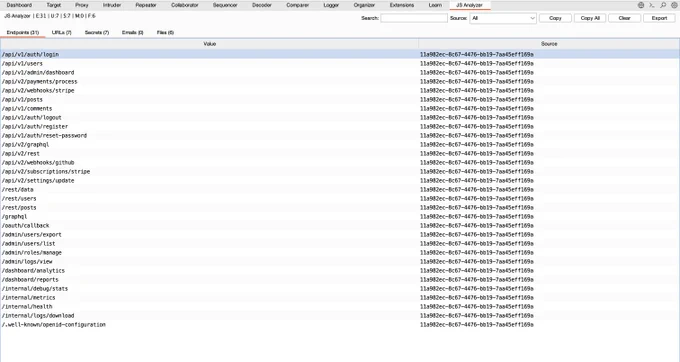Image resolution: width=680 pixels, height=362 pixels.
Task: Go to the Learn tab
Action: click(435, 5)
